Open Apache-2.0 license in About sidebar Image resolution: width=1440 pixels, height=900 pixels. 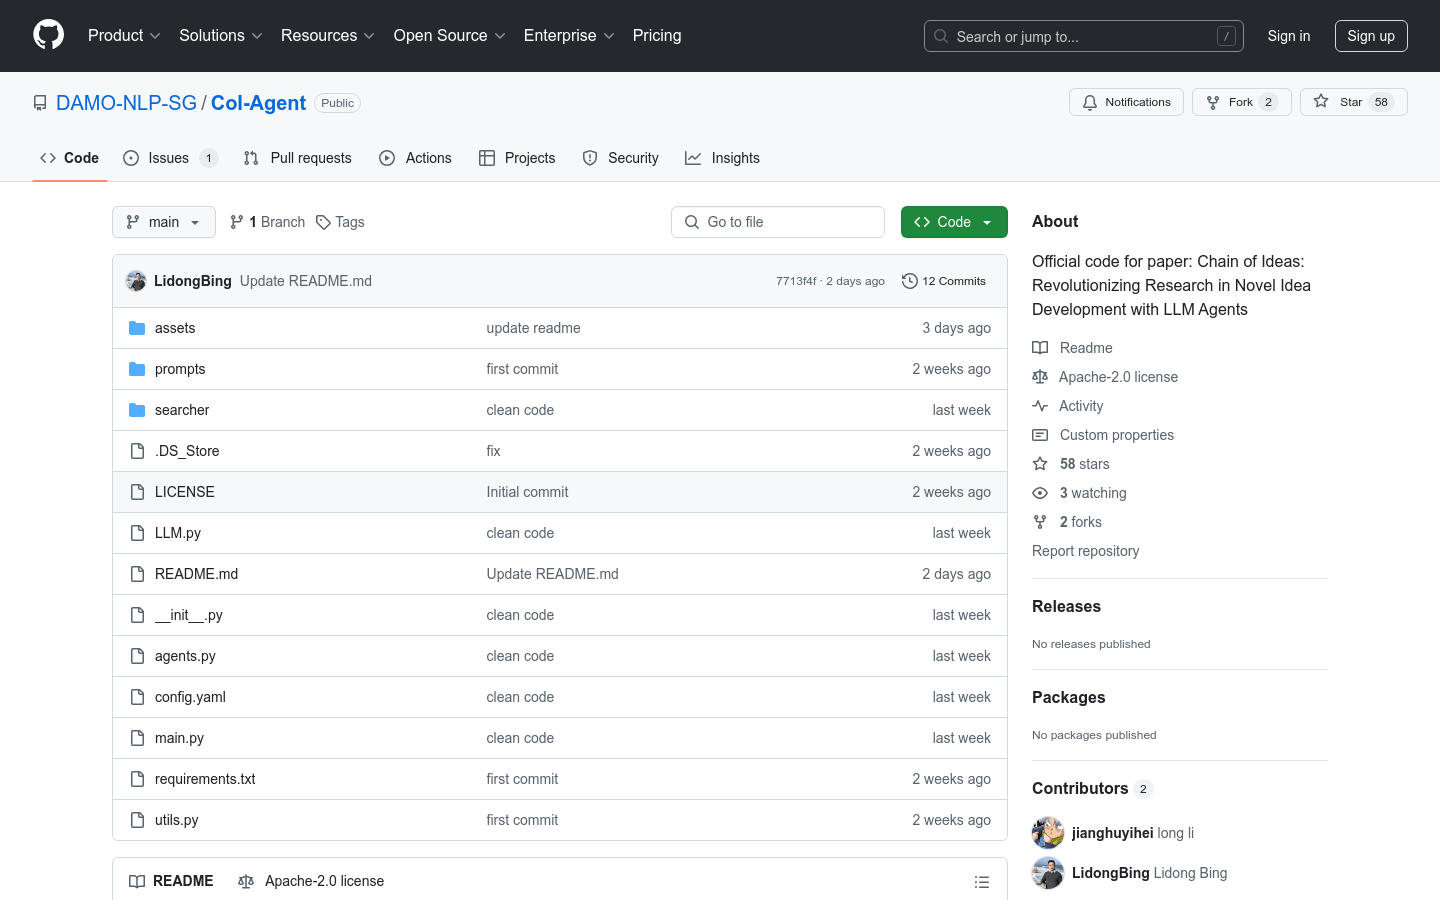click(x=1105, y=377)
